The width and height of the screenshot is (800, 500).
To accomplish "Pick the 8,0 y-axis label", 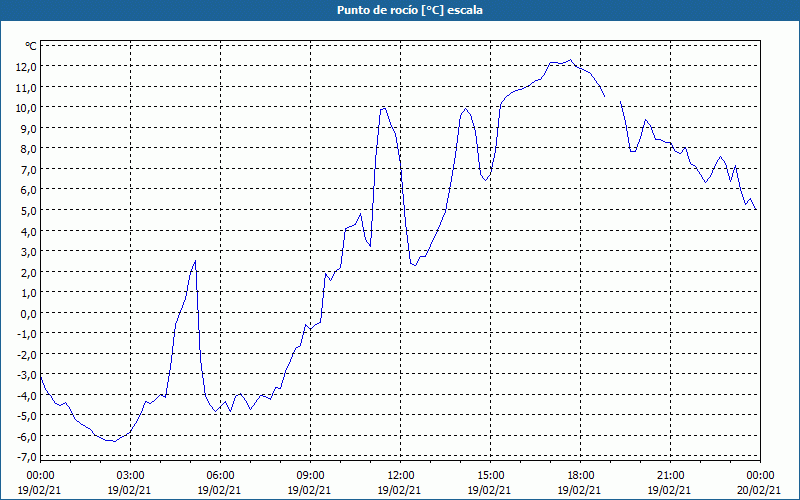I will pyautogui.click(x=29, y=148).
